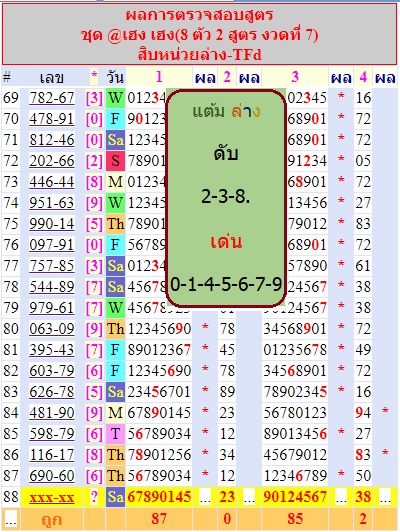Select total 87 in the bottom row

point(159,519)
